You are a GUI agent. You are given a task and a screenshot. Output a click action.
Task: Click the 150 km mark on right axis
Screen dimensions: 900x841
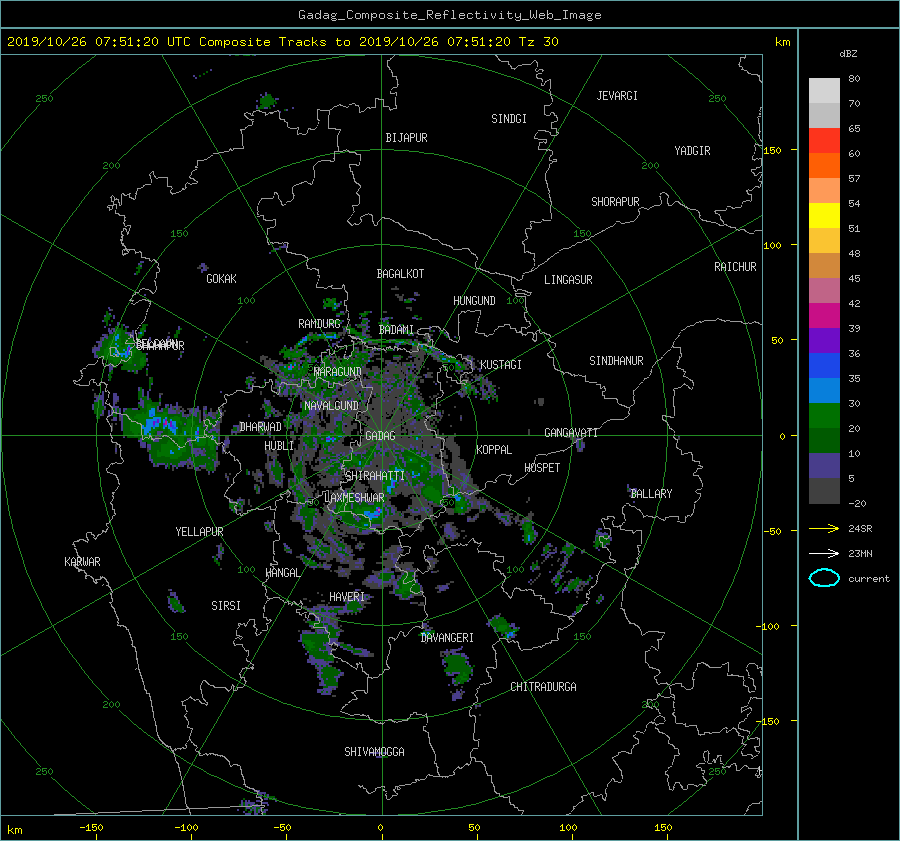click(773, 150)
